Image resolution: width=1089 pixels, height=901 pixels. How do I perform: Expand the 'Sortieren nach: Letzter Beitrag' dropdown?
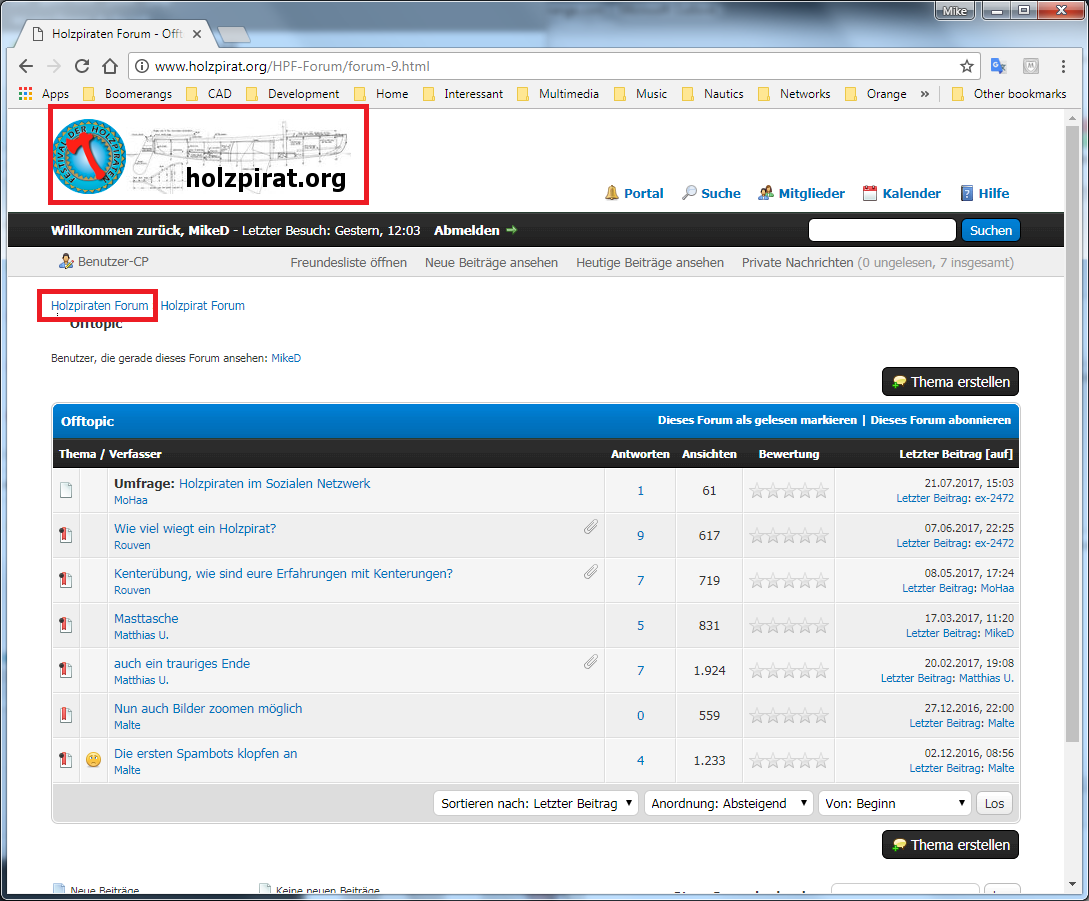536,803
